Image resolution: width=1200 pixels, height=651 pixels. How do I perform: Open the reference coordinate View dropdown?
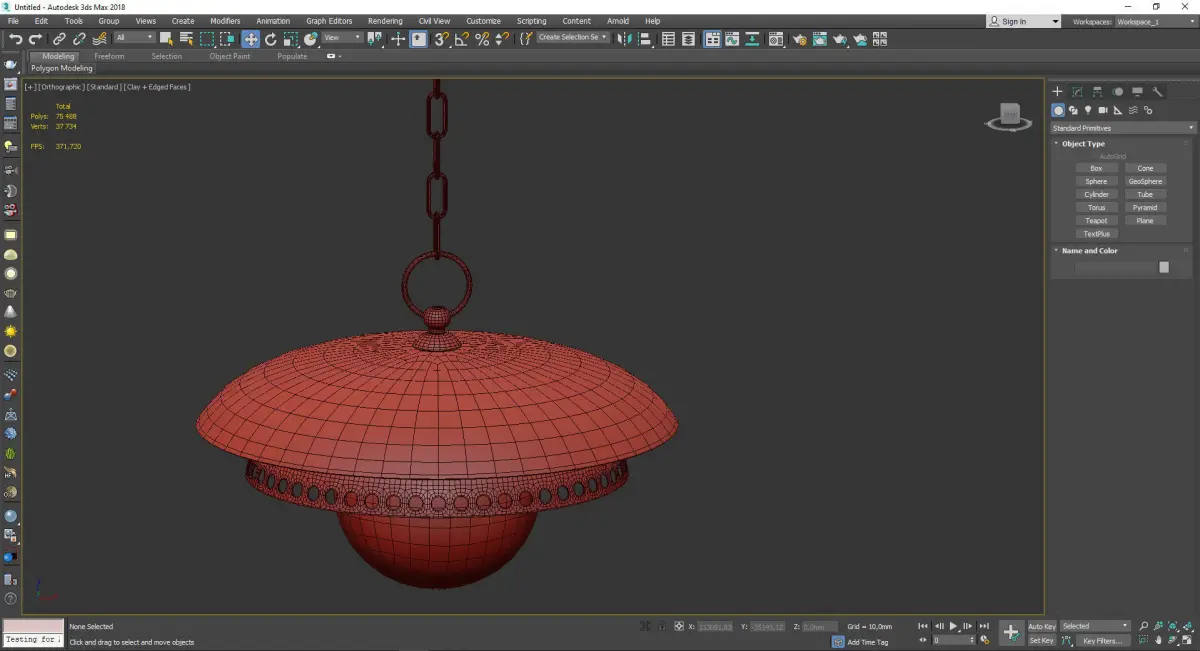coord(342,38)
